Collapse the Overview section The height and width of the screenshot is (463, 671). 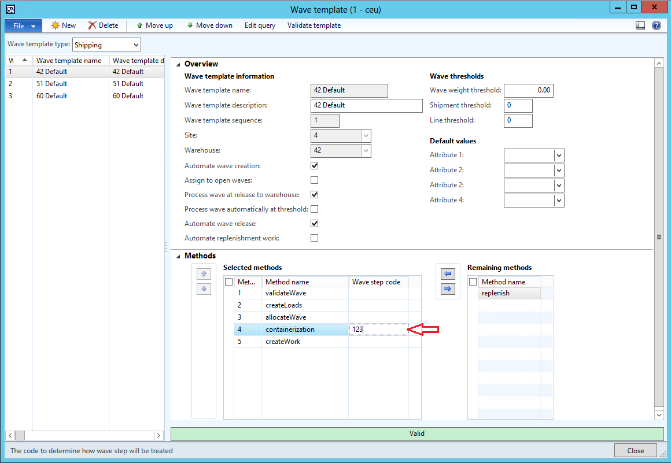tap(179, 65)
